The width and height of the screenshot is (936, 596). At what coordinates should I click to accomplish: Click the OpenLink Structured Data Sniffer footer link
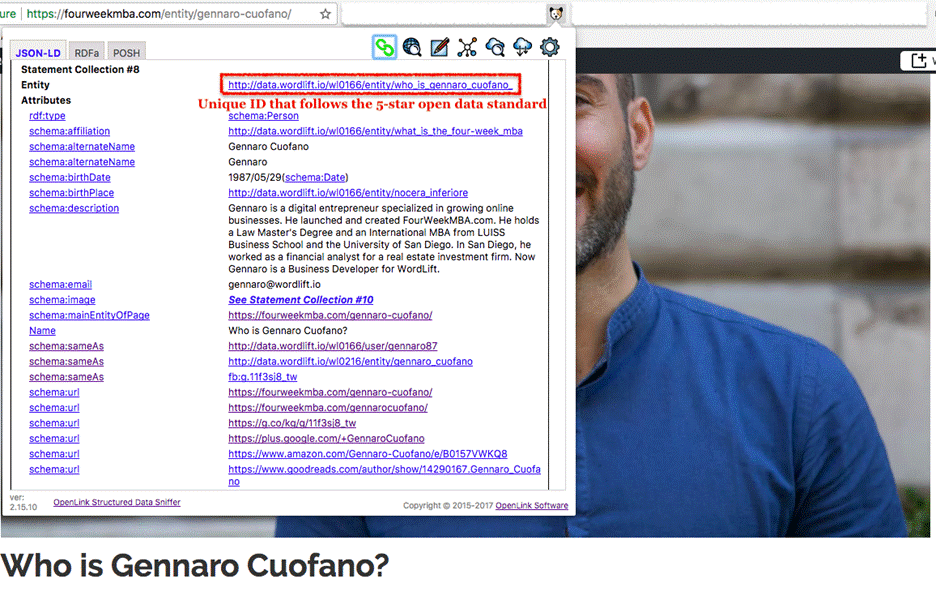click(x=117, y=502)
